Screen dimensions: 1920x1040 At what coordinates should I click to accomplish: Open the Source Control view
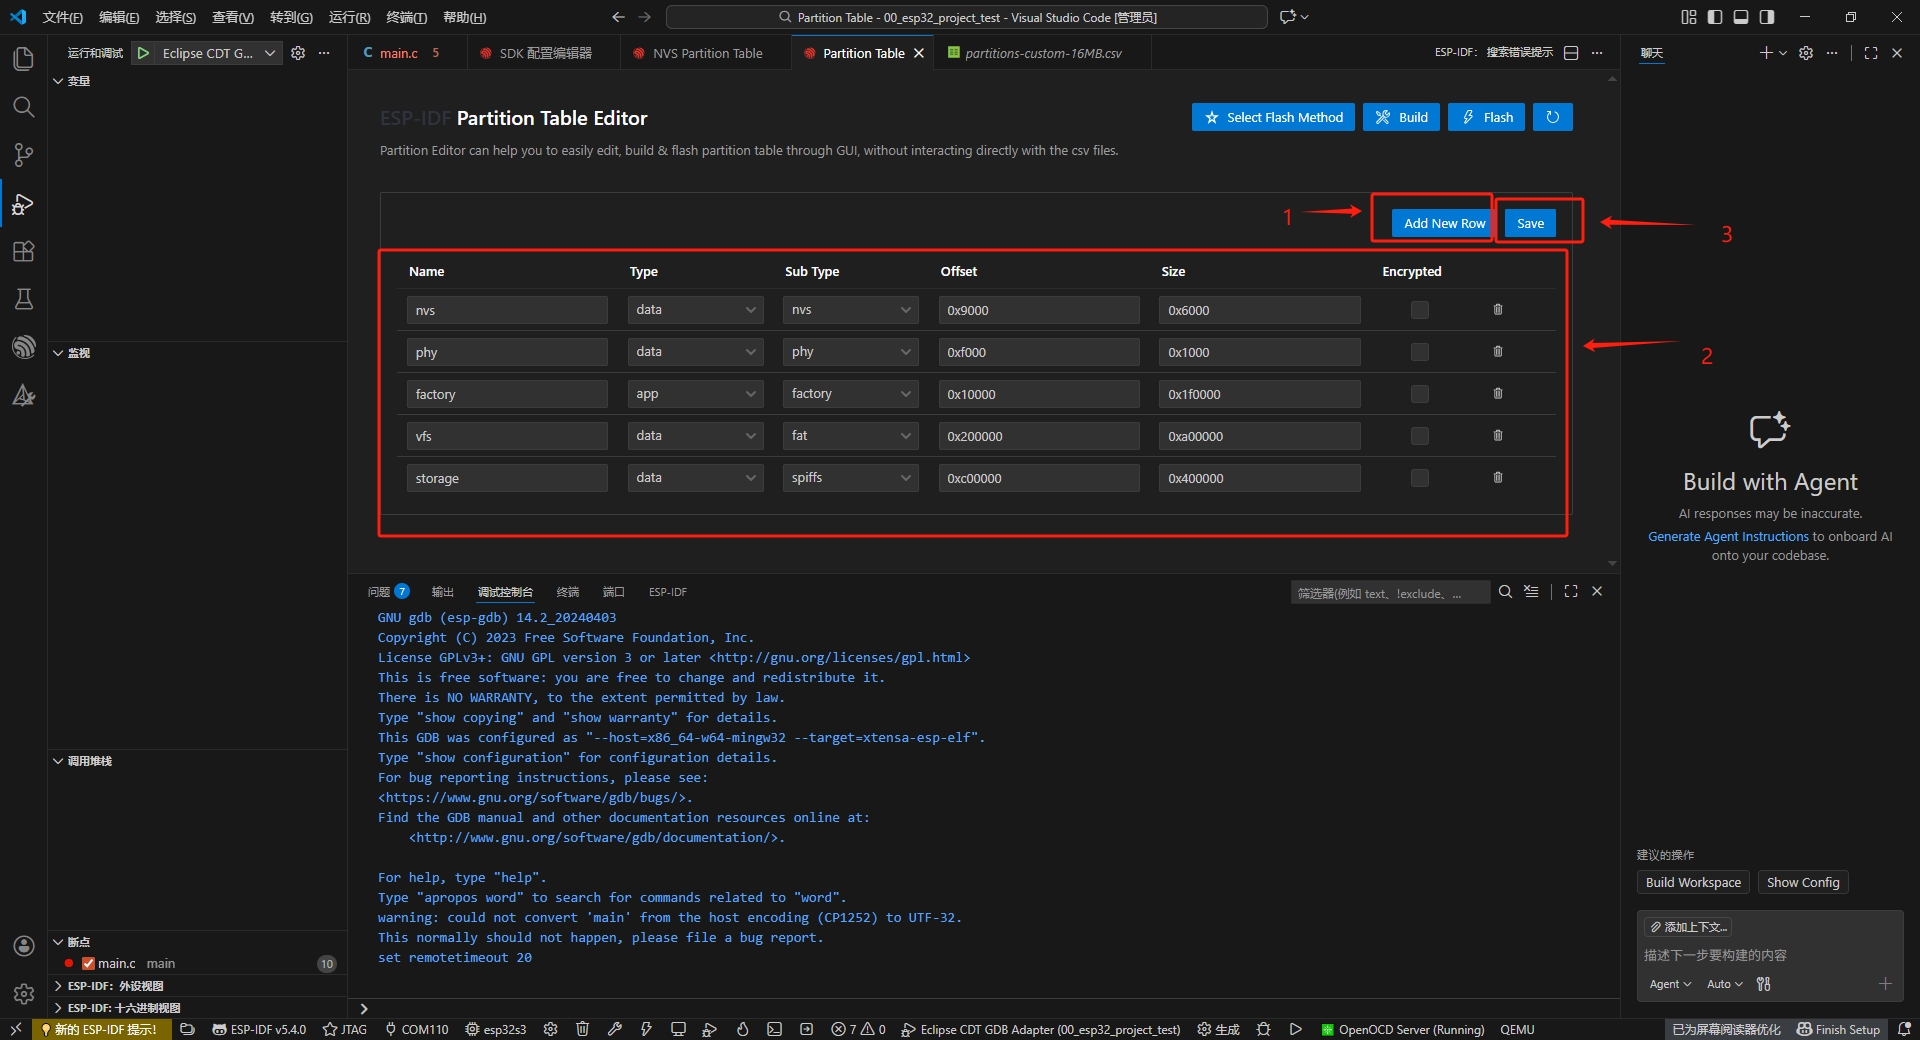pyautogui.click(x=23, y=155)
